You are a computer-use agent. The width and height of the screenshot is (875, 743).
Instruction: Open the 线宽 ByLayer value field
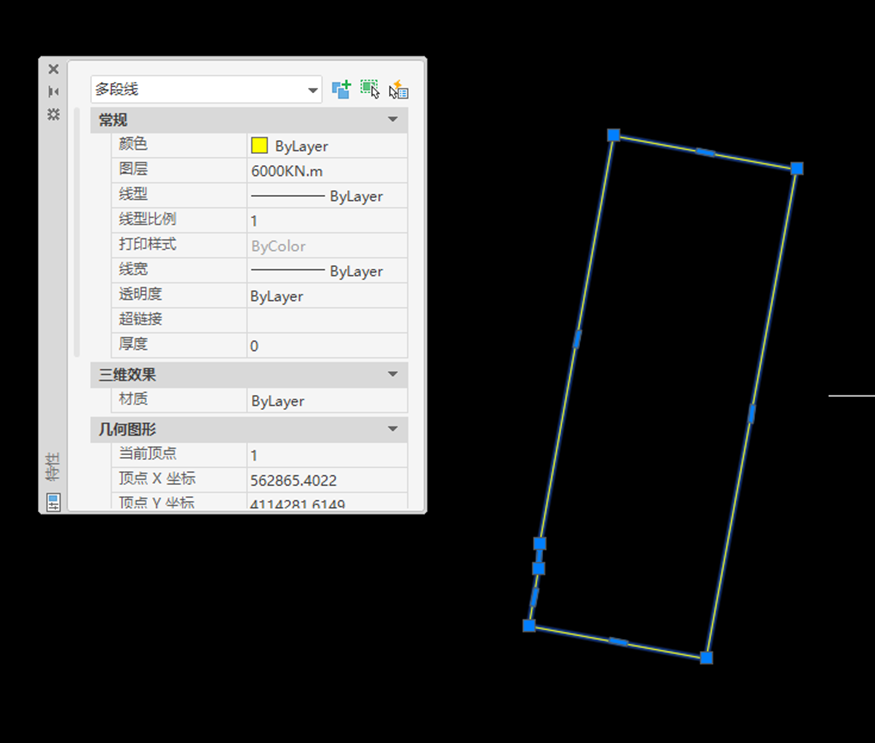tap(327, 271)
